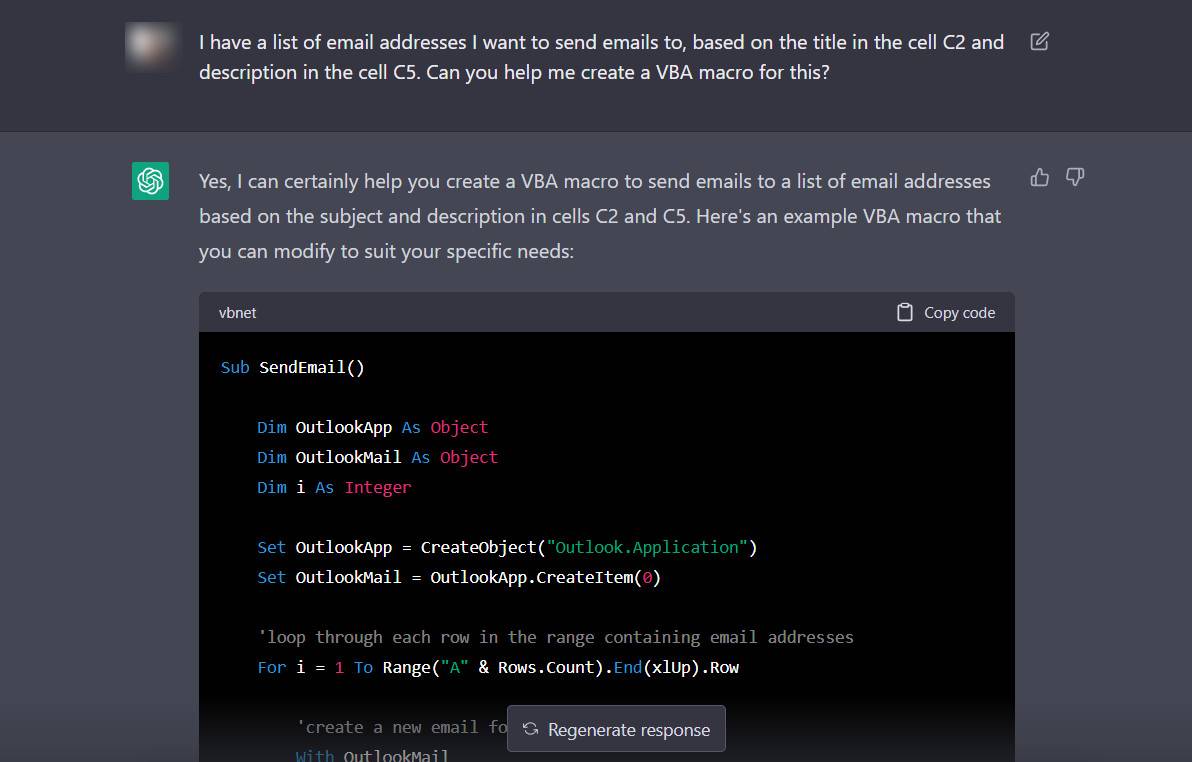Give the response a thumbs up

point(1040,178)
